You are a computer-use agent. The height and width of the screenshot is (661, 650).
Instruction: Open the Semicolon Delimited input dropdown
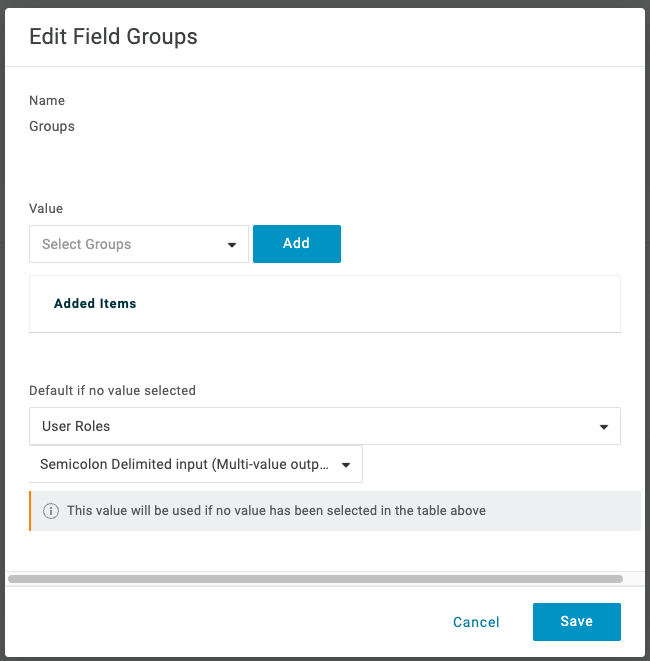coord(195,464)
